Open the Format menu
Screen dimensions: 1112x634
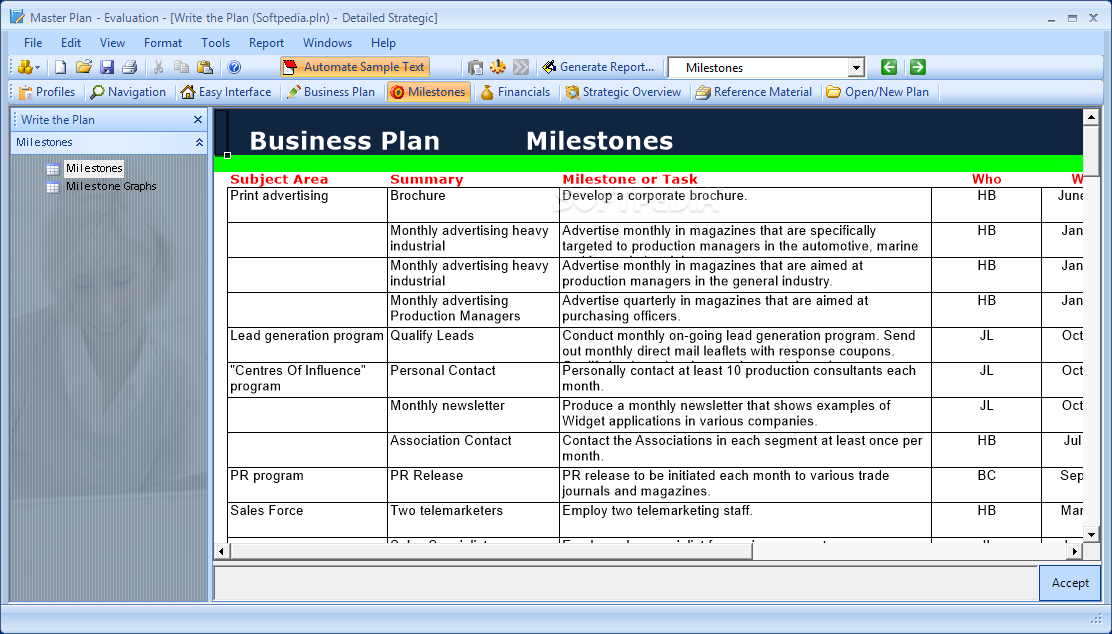click(x=163, y=43)
